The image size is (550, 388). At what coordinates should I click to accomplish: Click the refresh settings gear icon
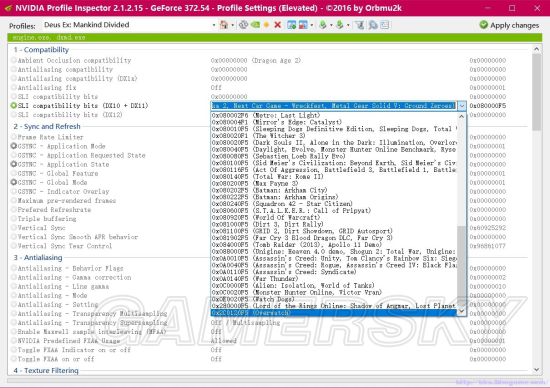point(243,25)
